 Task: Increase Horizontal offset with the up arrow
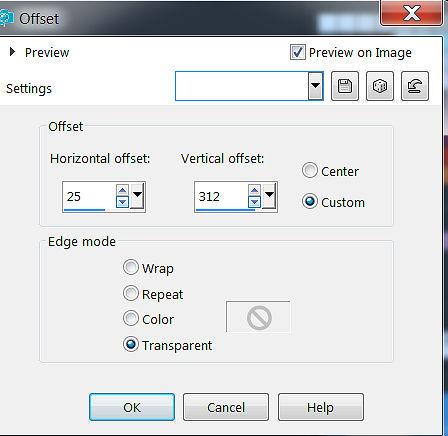coord(122,191)
